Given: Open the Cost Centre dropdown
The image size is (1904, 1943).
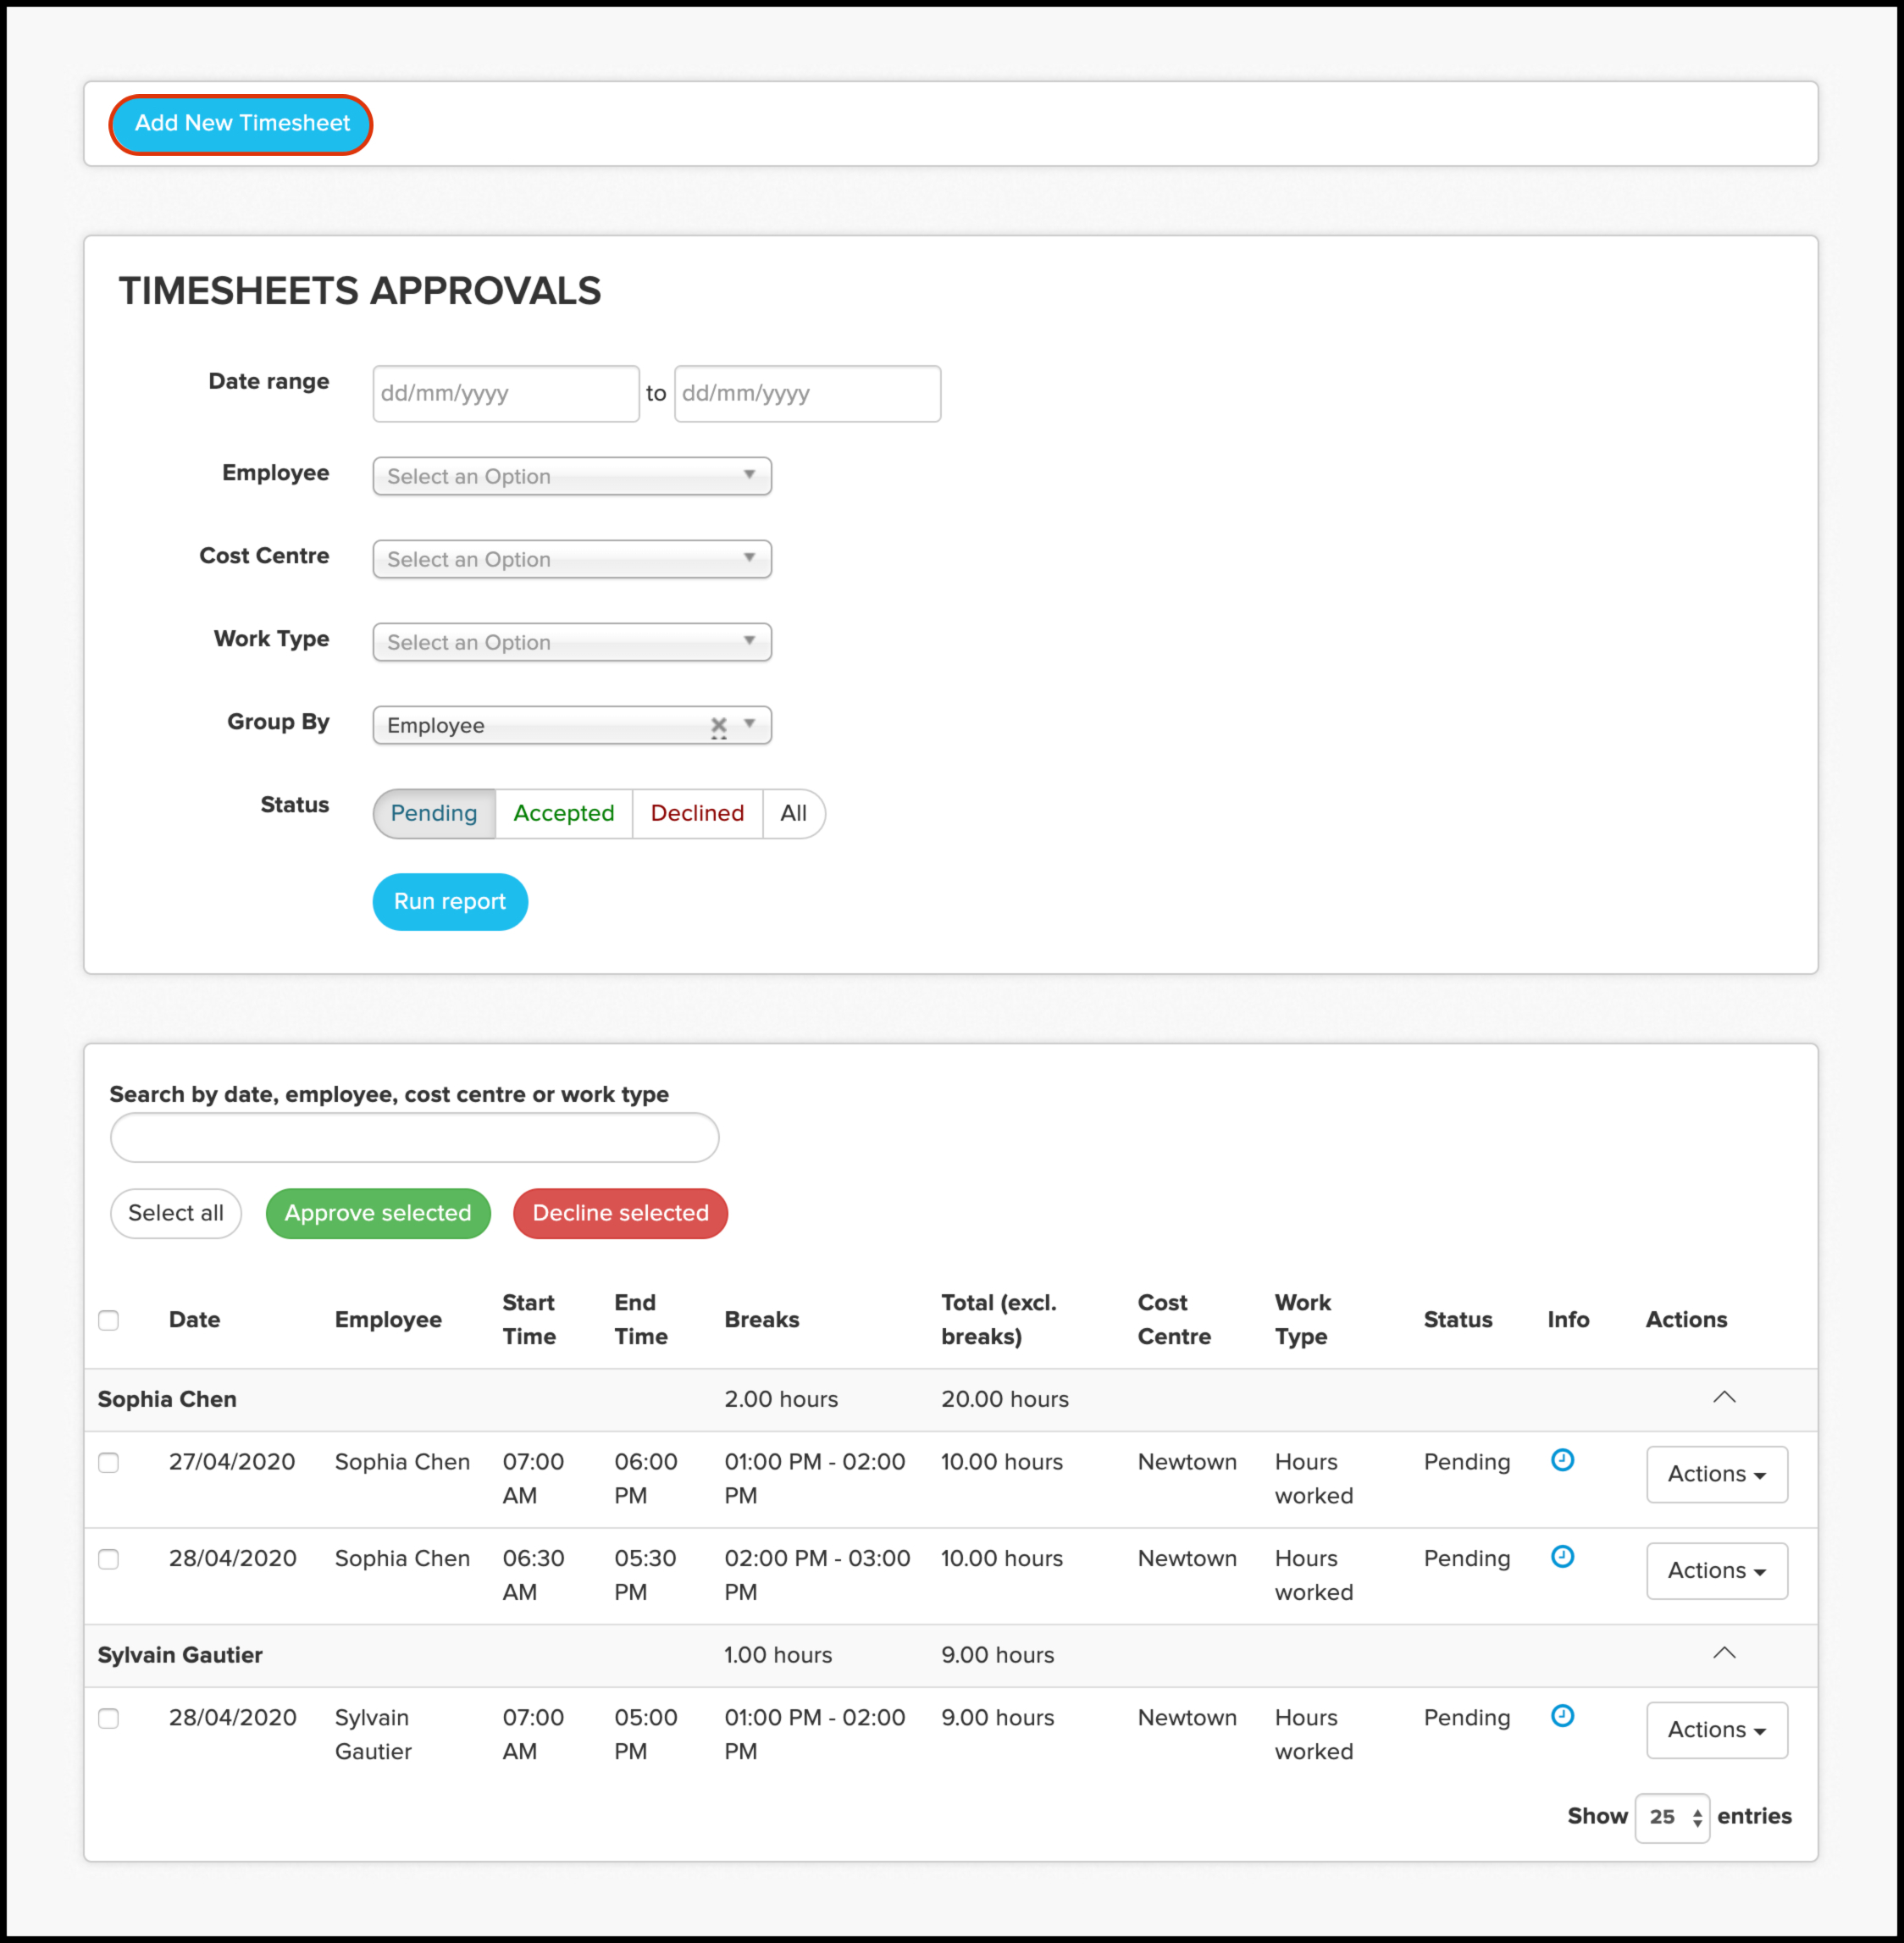Looking at the screenshot, I should [571, 559].
